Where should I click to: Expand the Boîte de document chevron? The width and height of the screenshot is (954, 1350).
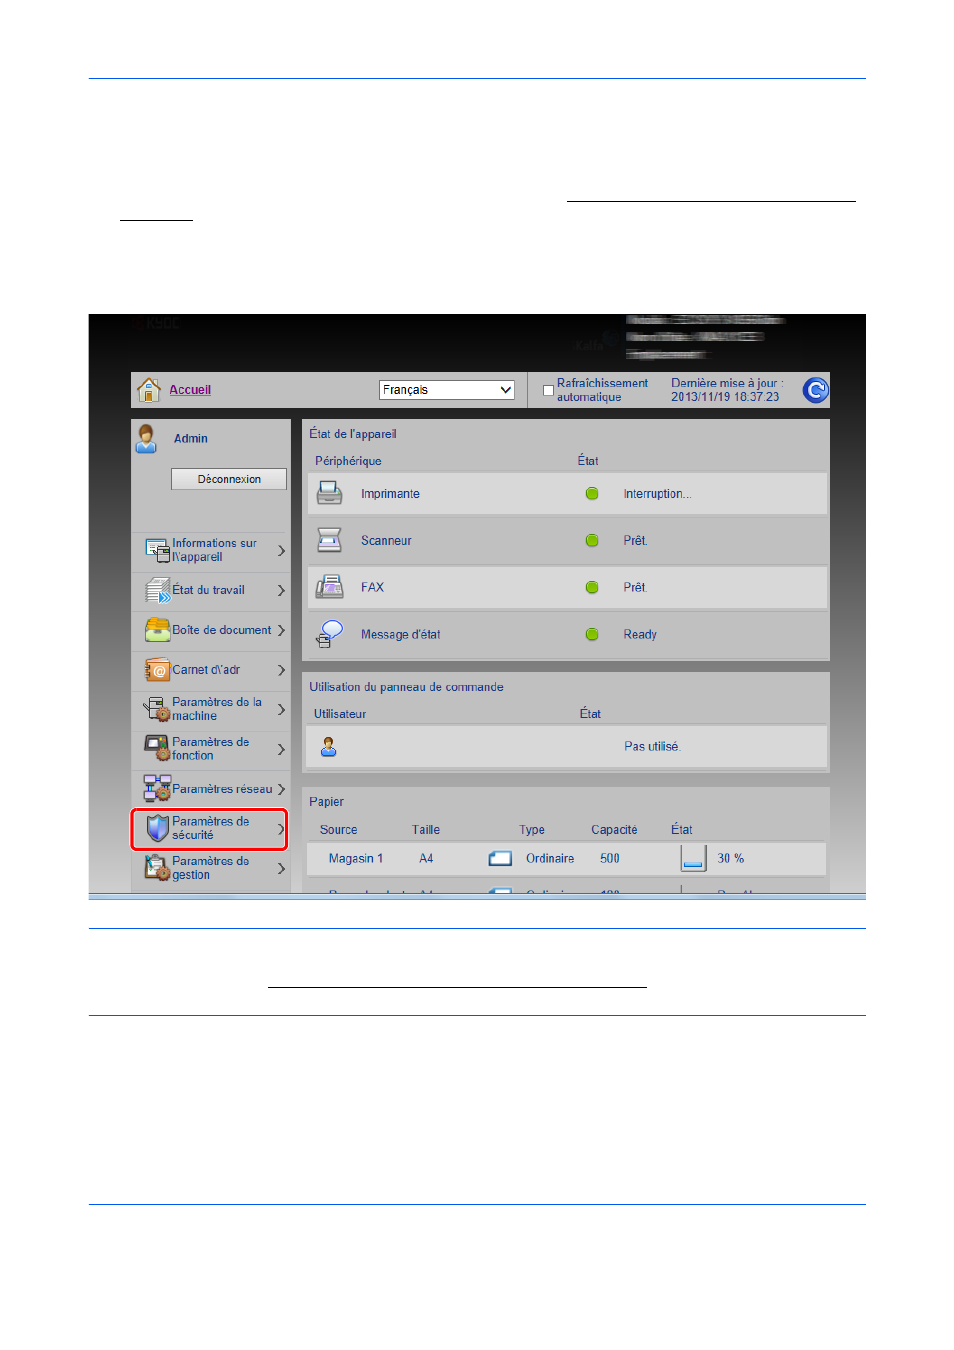(281, 630)
